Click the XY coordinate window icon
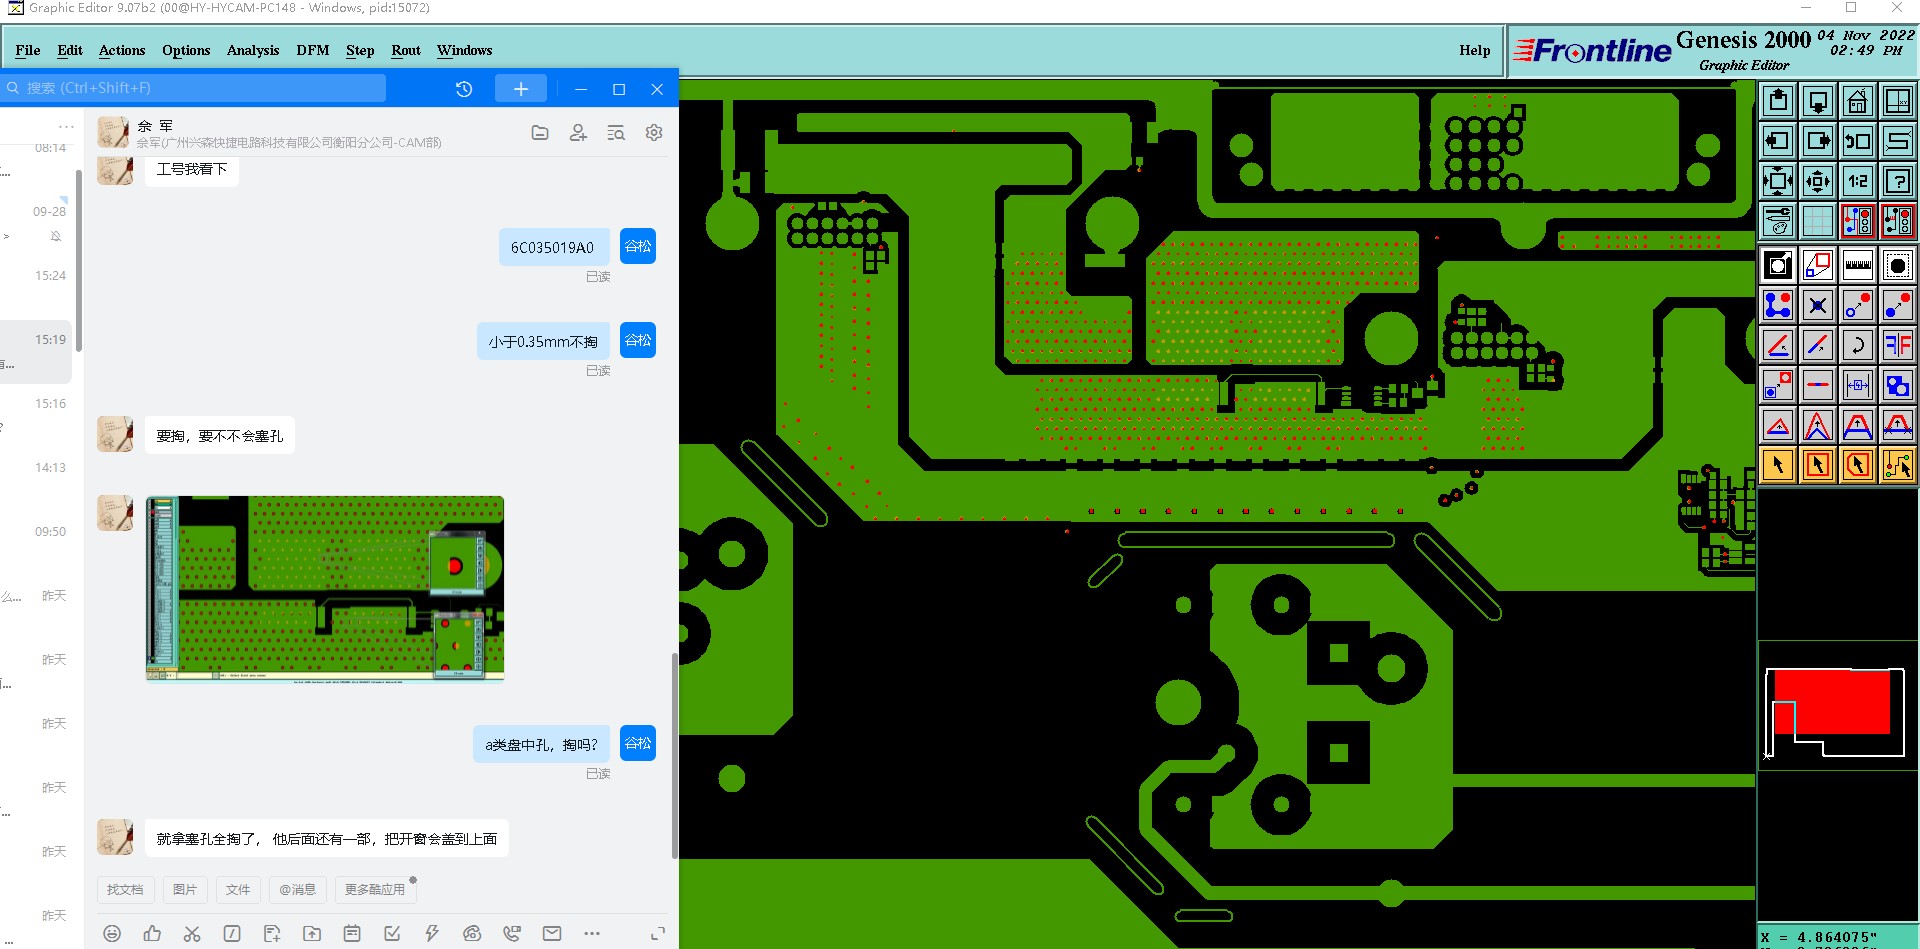The width and height of the screenshot is (1920, 949). 1898,101
